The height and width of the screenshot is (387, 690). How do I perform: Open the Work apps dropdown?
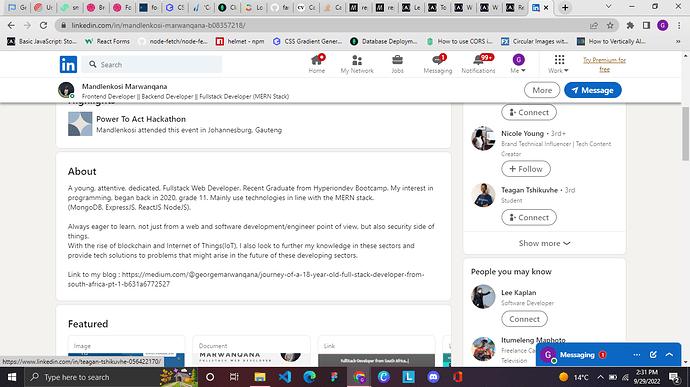click(558, 64)
